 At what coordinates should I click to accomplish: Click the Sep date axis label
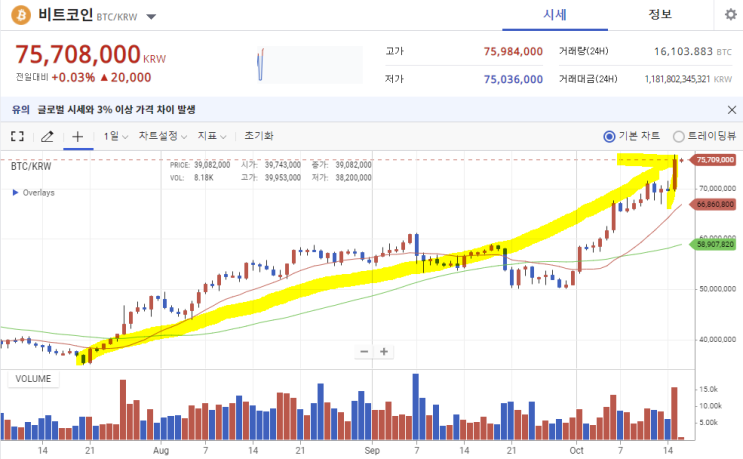coord(372,450)
